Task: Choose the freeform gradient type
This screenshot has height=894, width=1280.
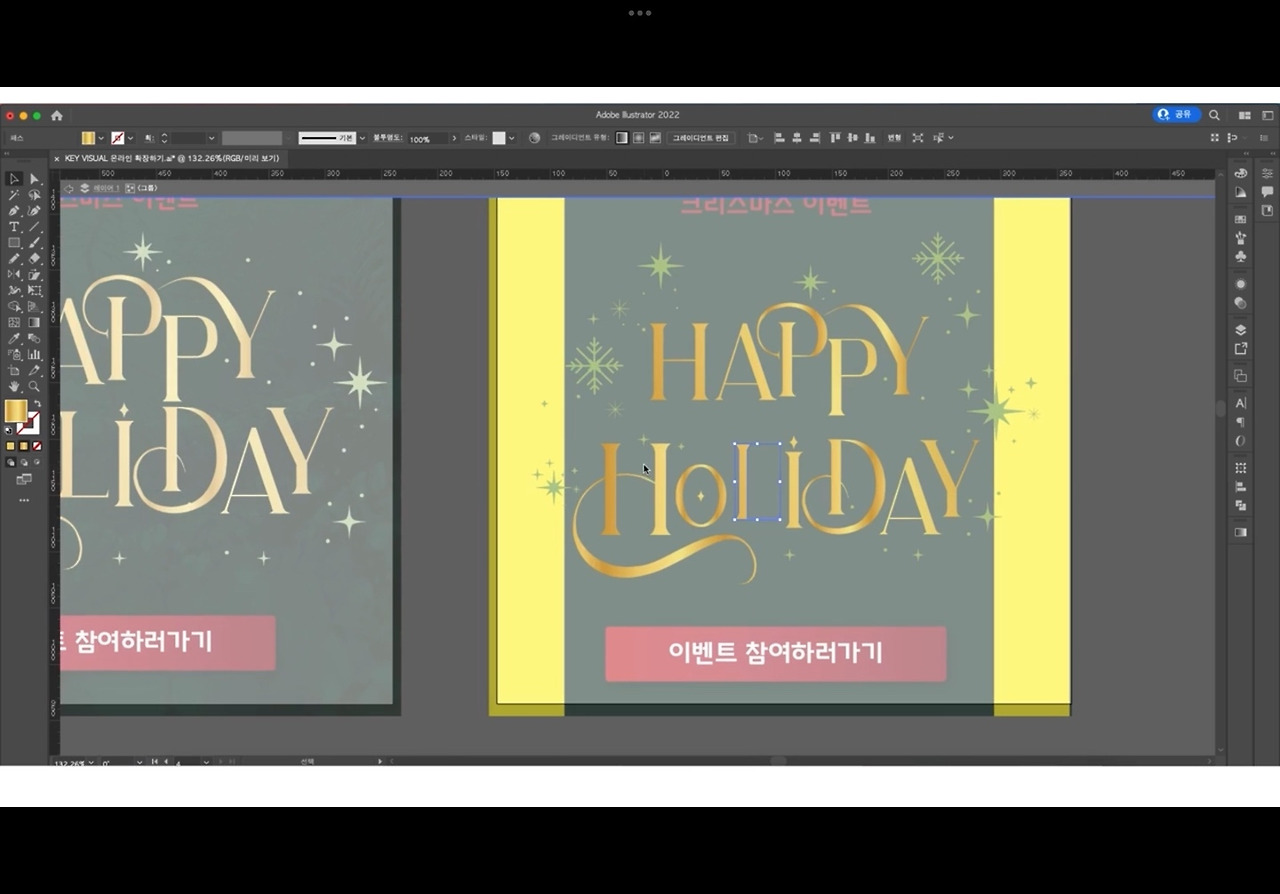Action: [x=655, y=138]
